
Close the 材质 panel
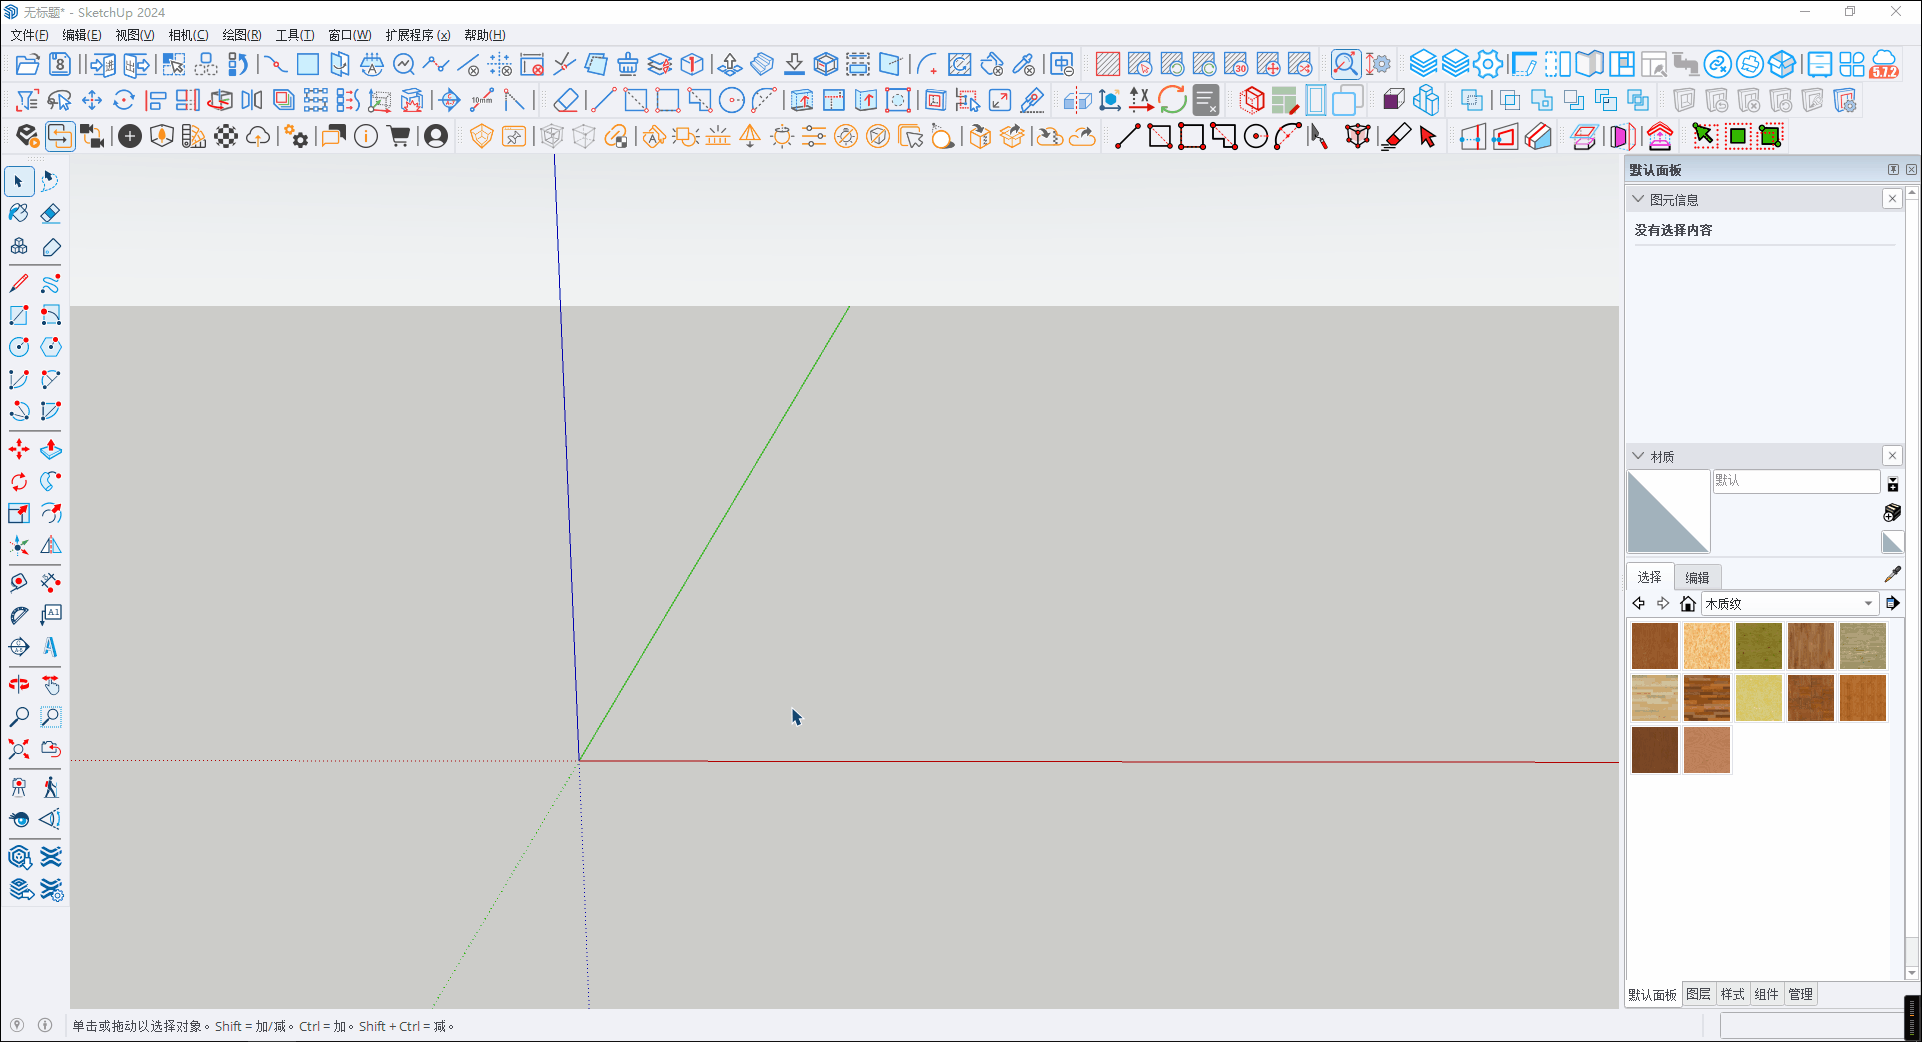tap(1892, 456)
